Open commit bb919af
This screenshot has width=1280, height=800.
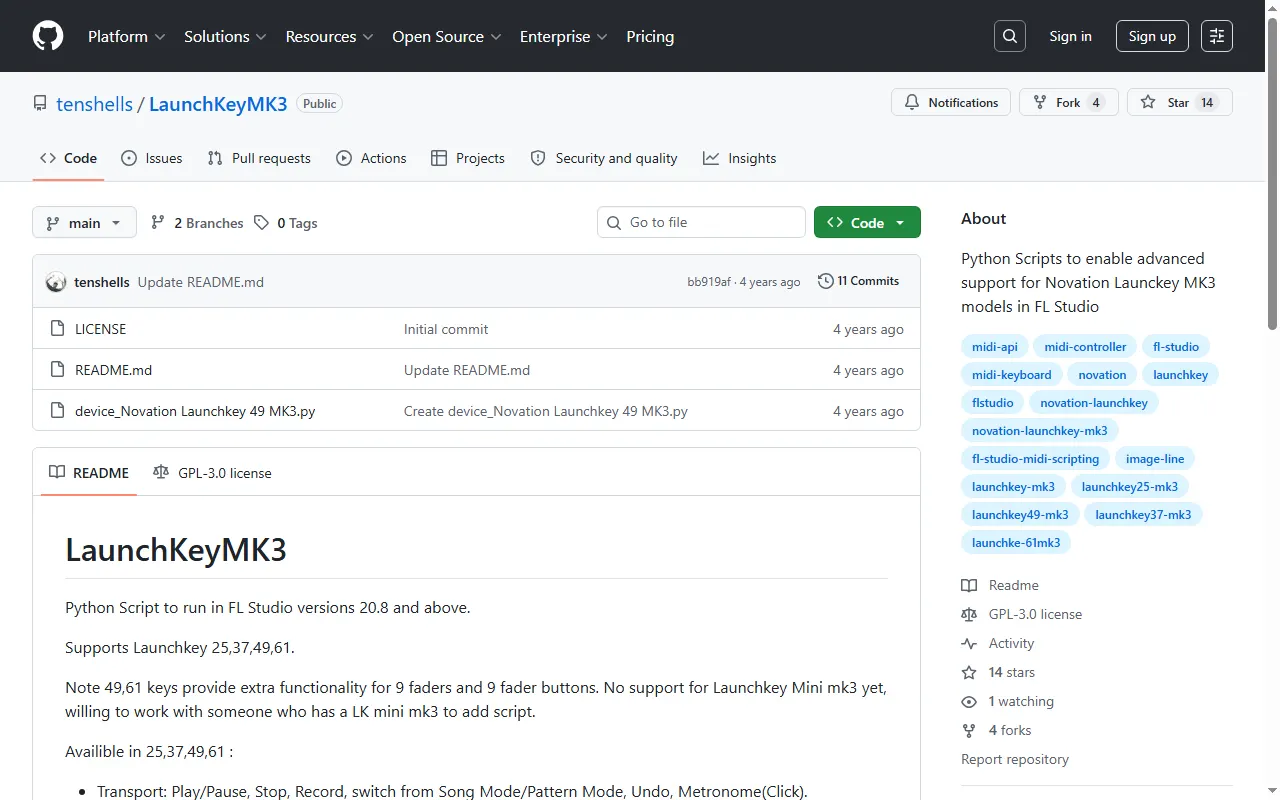709,282
